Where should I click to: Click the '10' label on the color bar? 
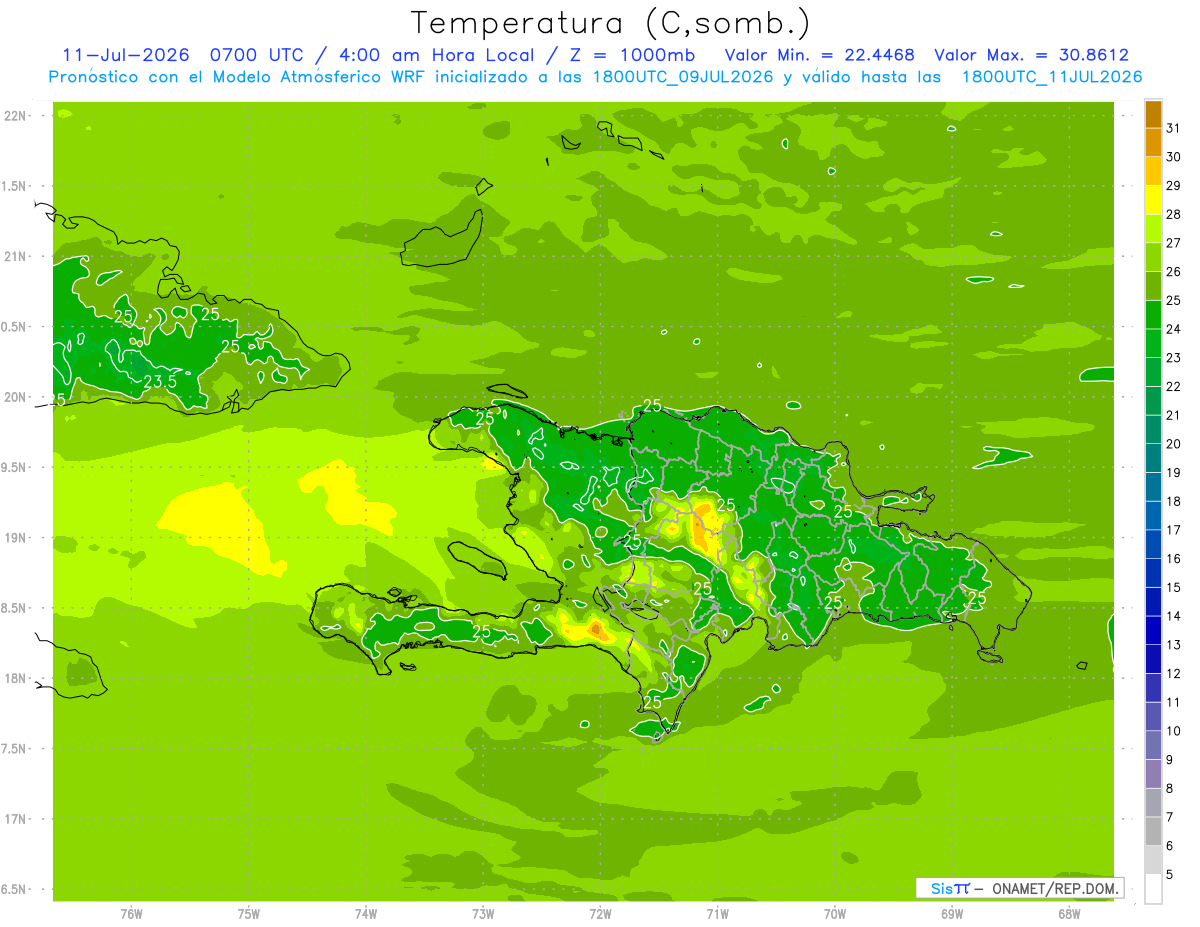tap(1174, 731)
